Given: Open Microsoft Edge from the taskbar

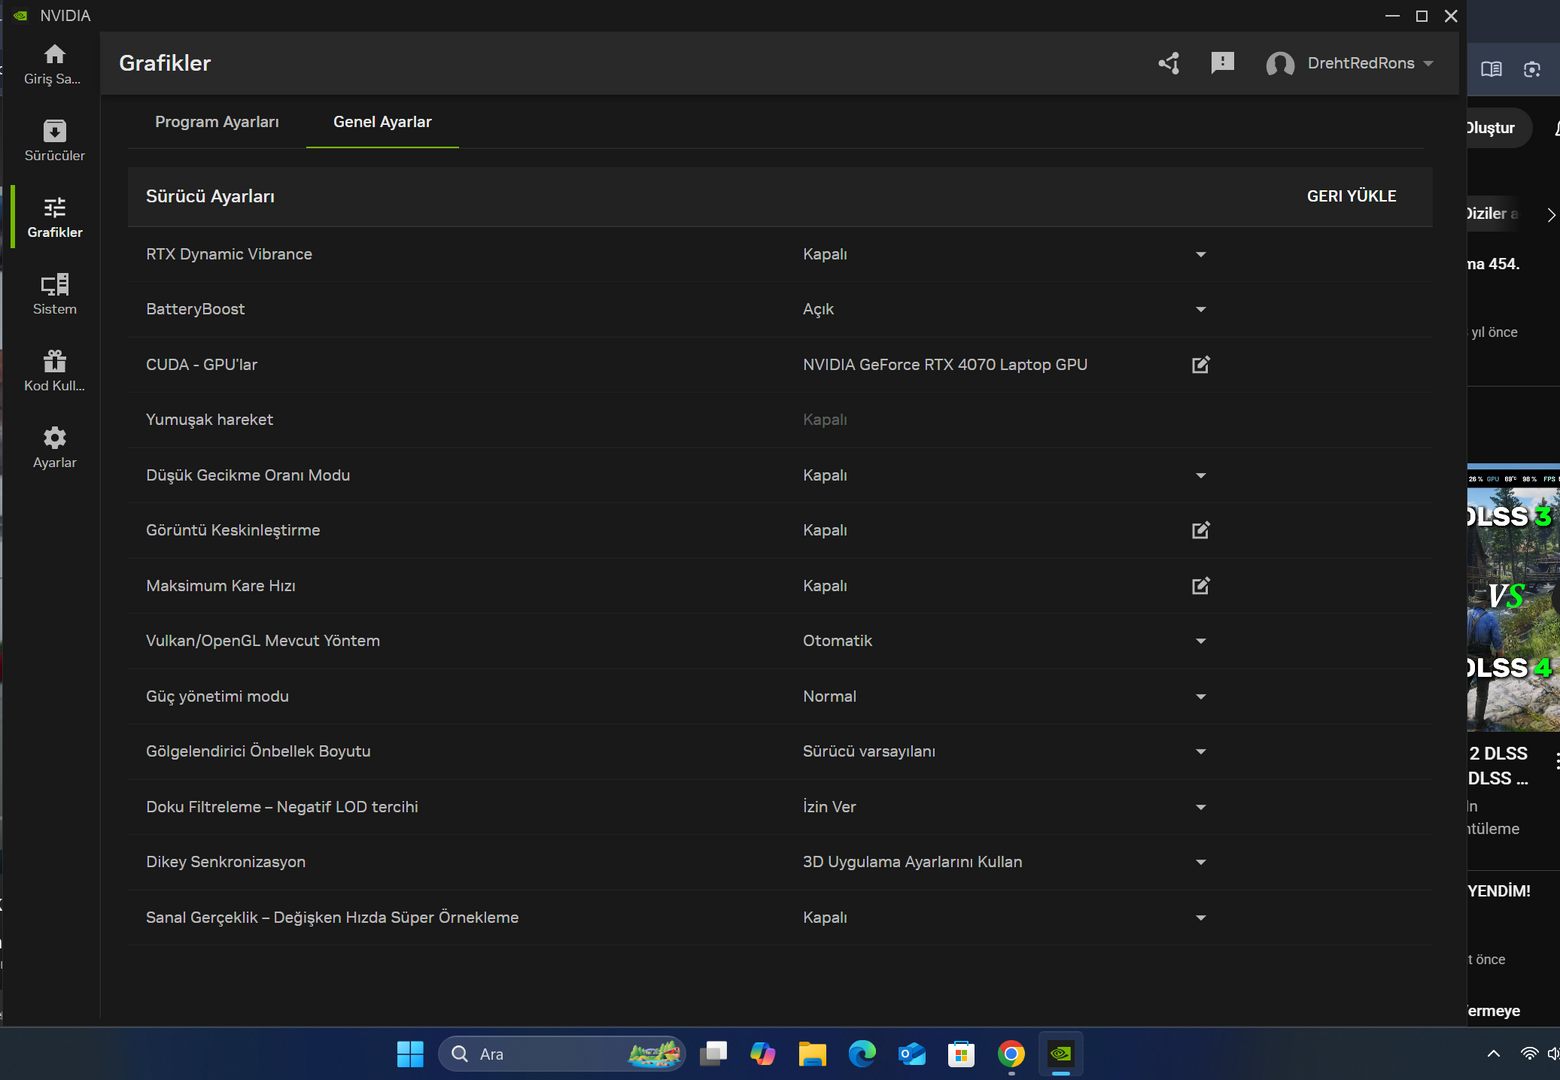Looking at the screenshot, I should [862, 1054].
